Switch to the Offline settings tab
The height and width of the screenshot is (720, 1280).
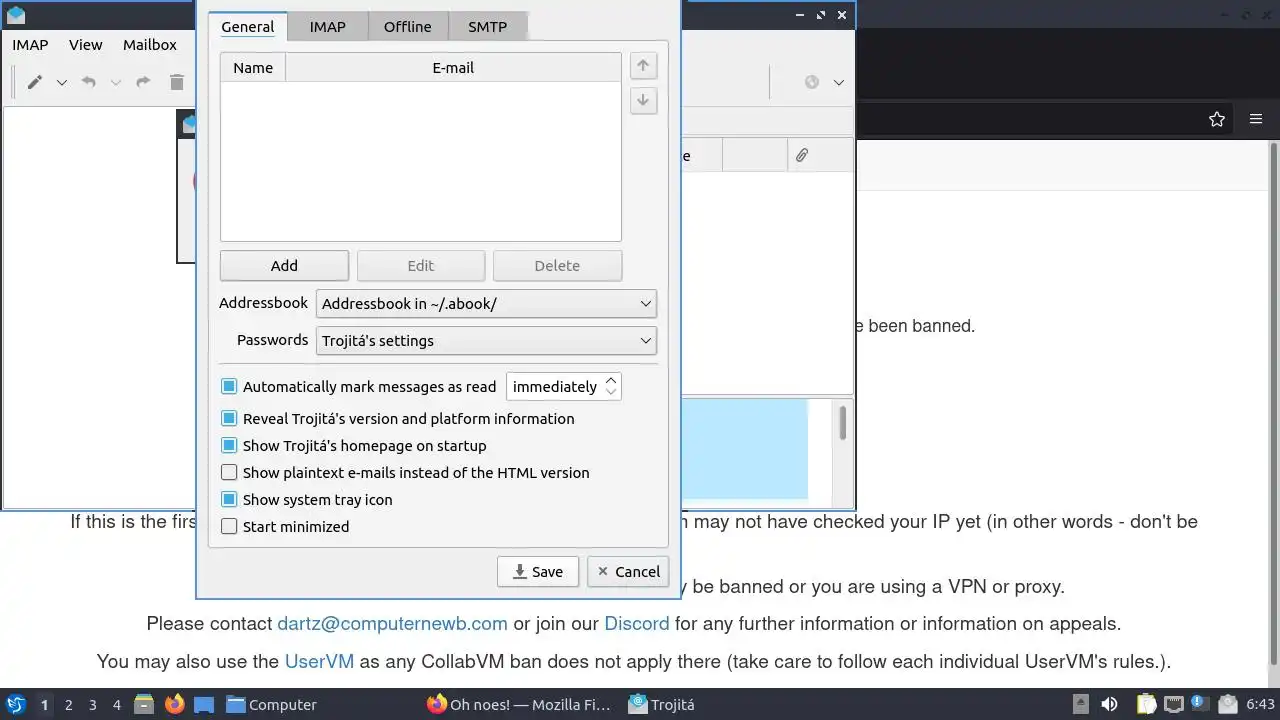tap(408, 27)
